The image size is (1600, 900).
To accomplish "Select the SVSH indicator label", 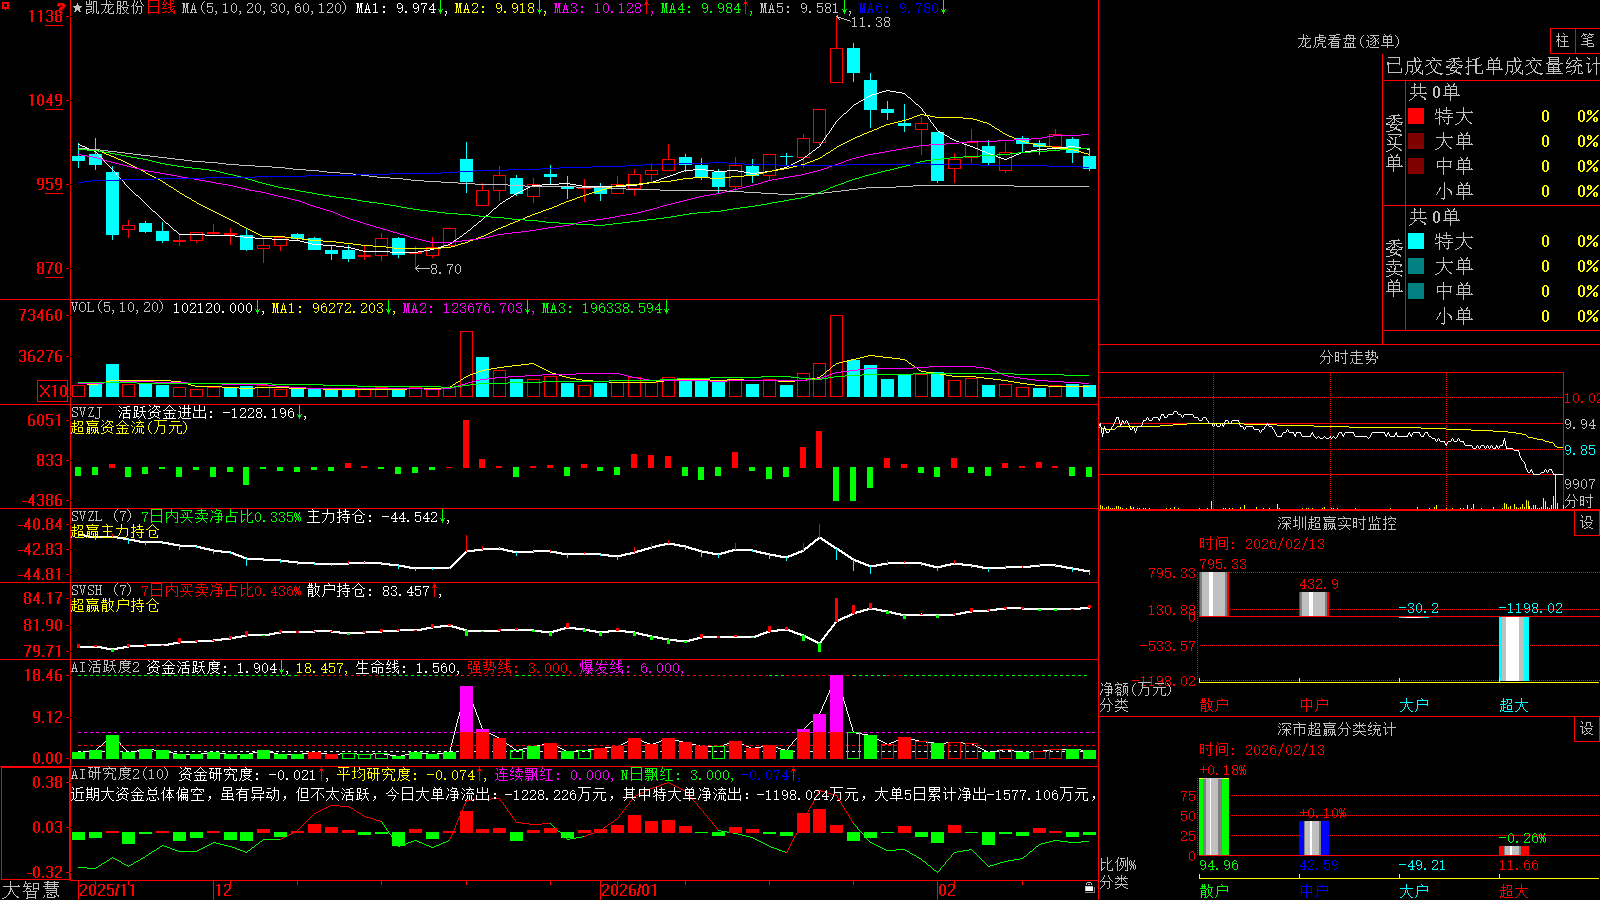I will click(87, 591).
